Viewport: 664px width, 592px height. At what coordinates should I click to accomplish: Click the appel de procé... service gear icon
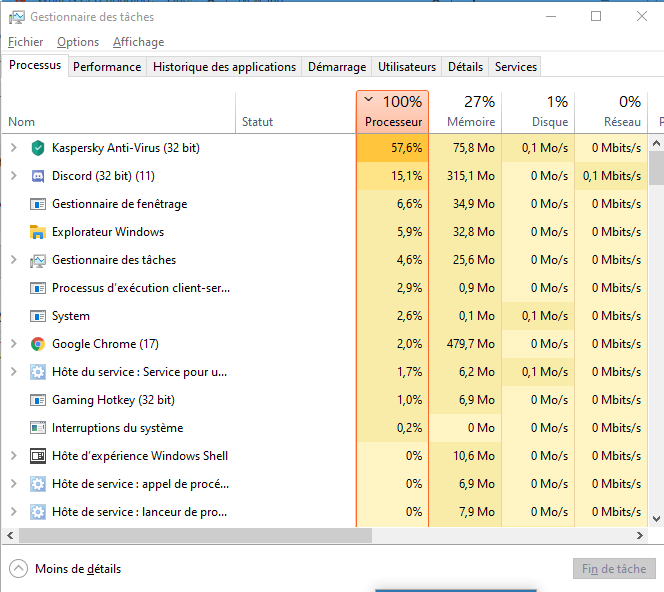(38, 484)
